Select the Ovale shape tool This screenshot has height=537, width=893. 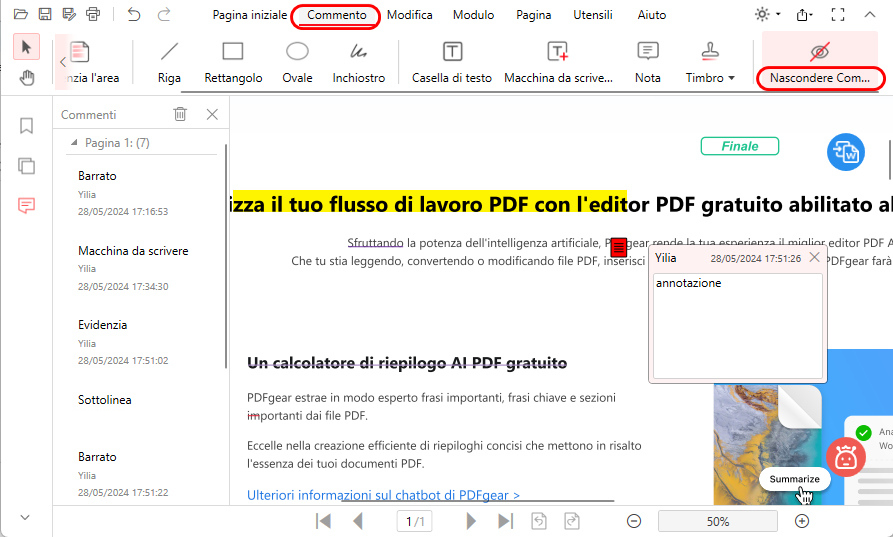(297, 63)
